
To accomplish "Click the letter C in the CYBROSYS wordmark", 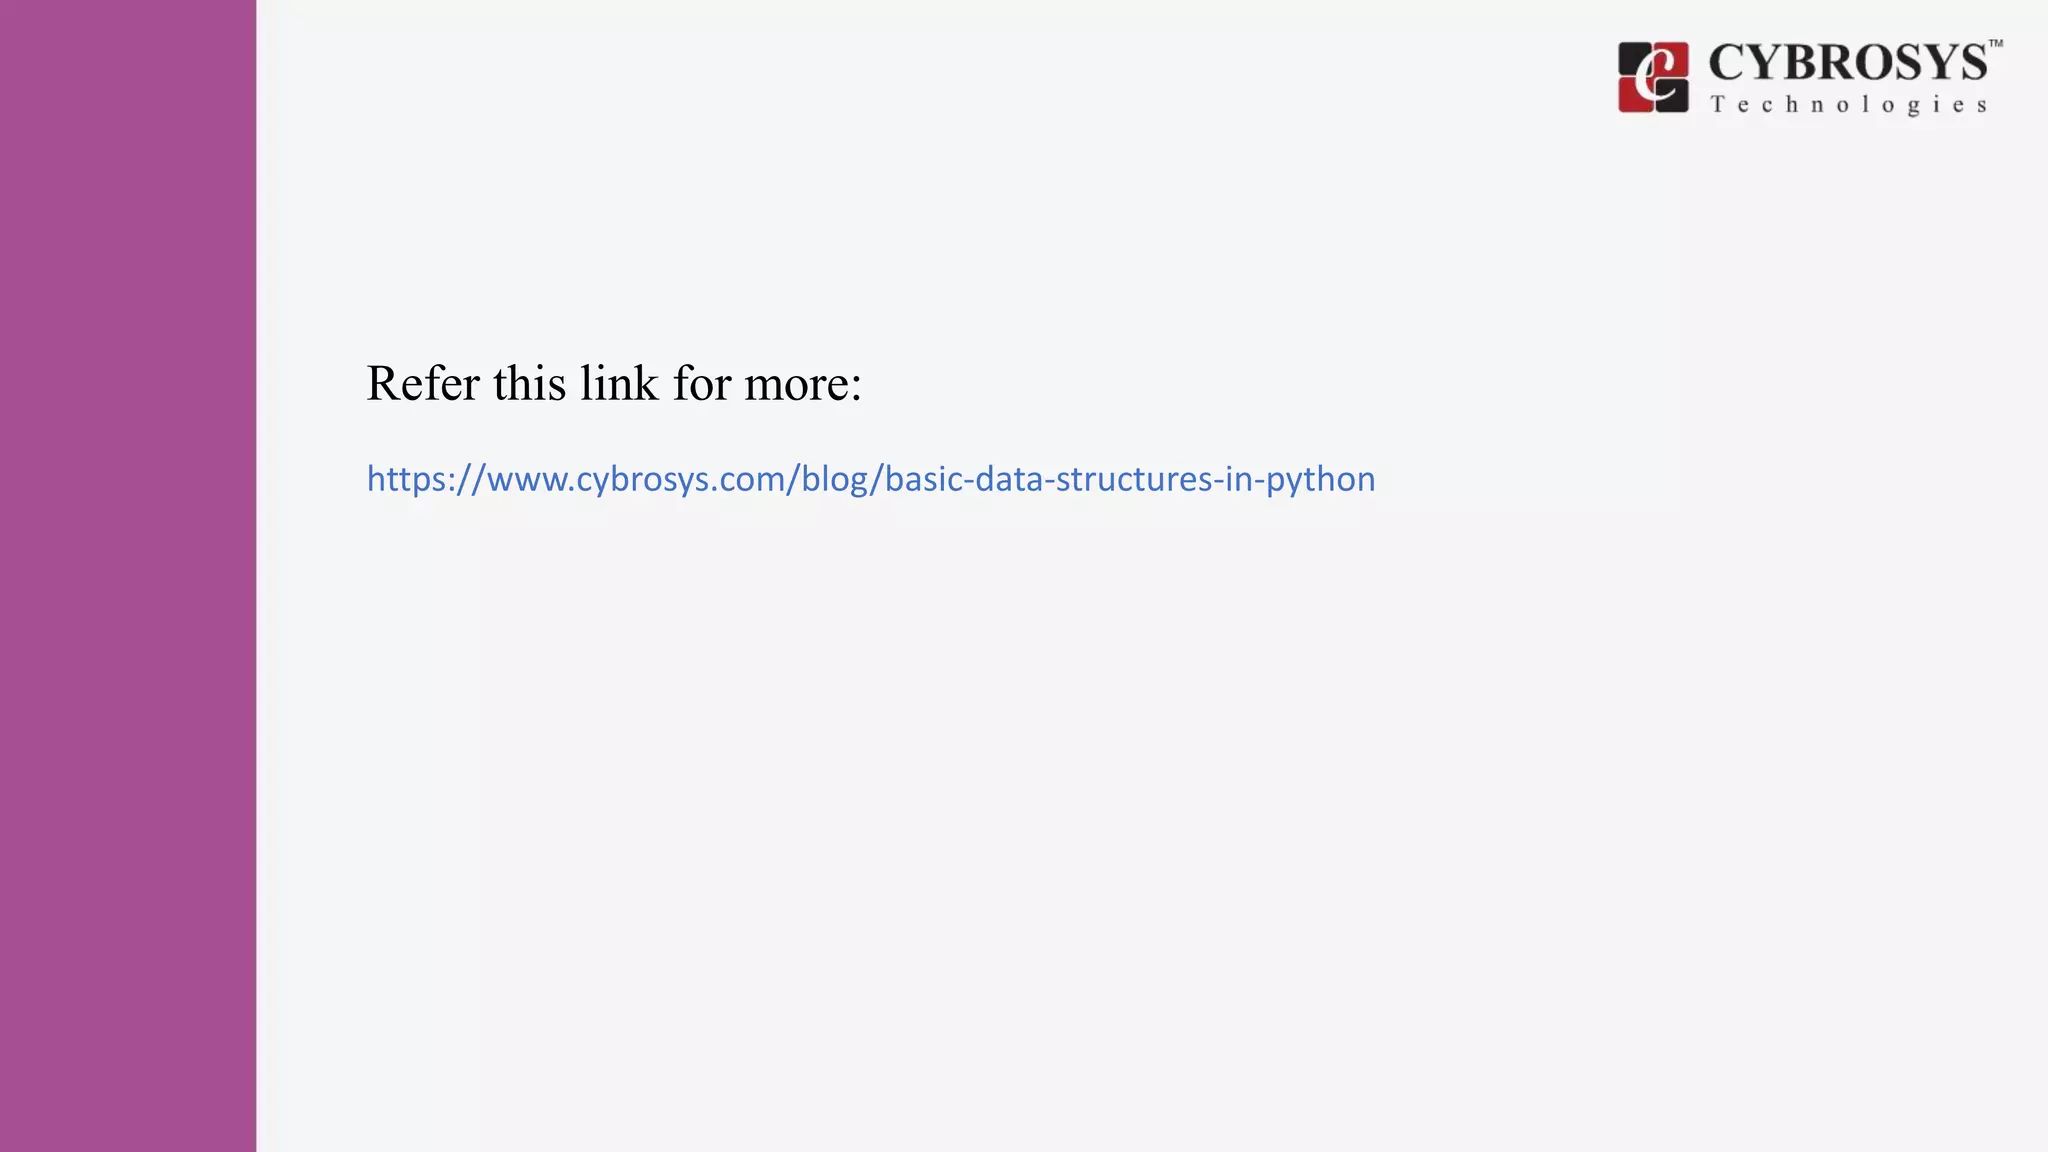I will 1727,63.
